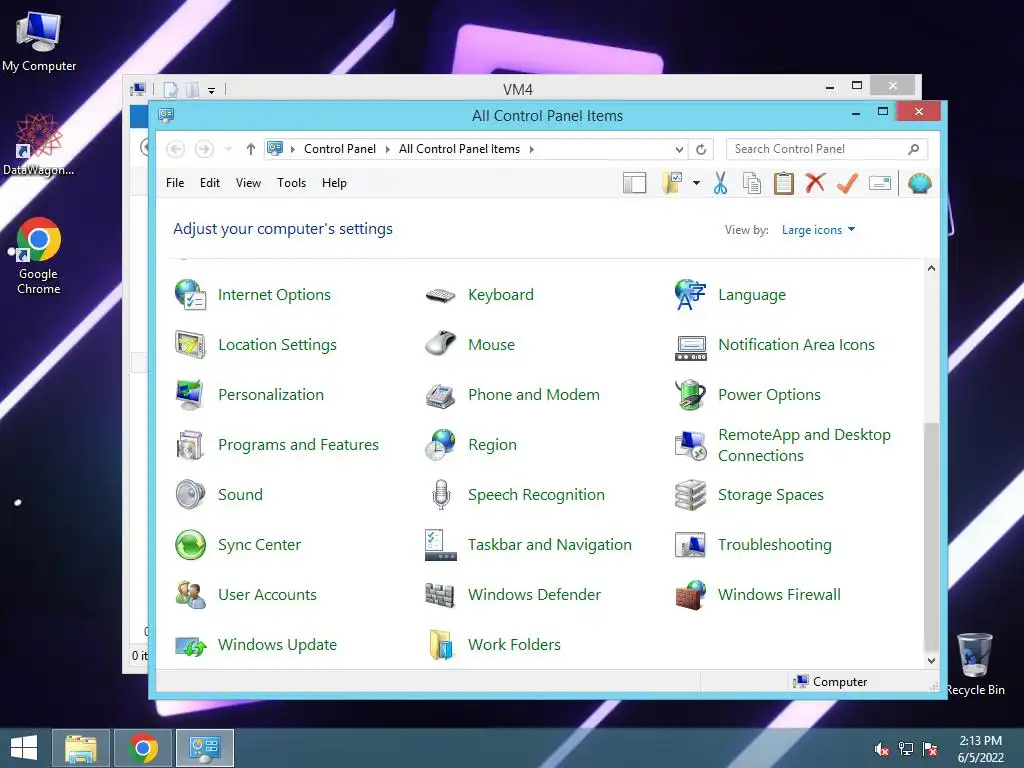
Task: Open the Language settings icon
Action: [690, 295]
